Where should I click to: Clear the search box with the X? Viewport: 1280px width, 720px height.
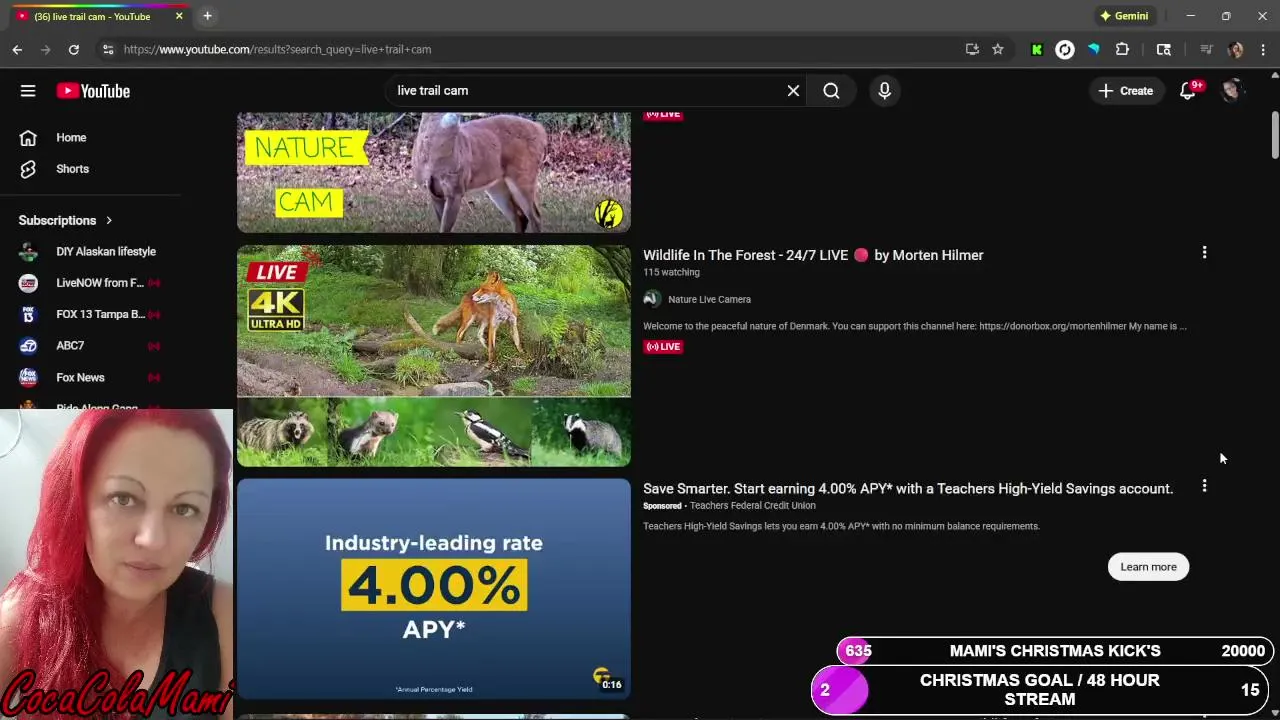[793, 91]
